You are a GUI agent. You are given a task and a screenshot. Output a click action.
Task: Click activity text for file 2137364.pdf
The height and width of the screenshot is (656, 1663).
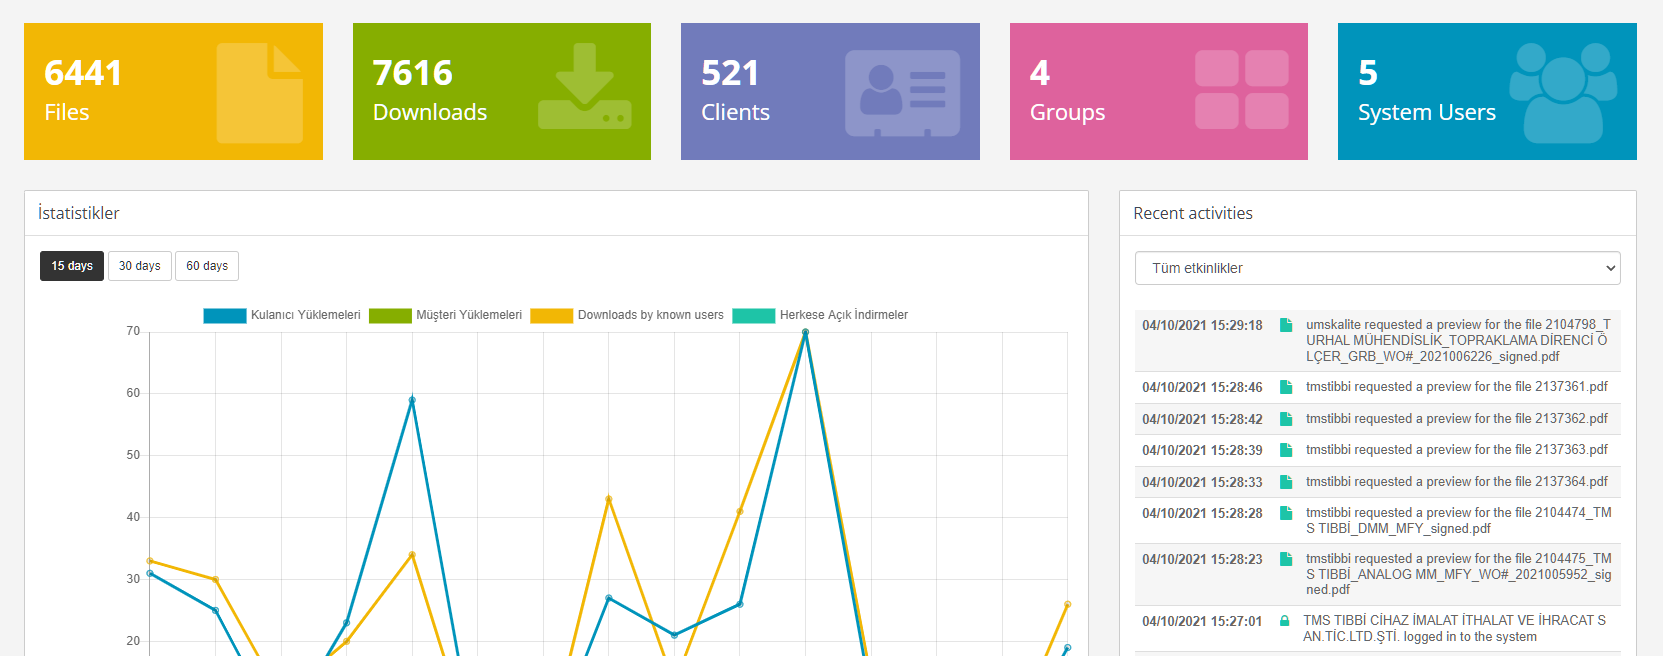point(1457,482)
